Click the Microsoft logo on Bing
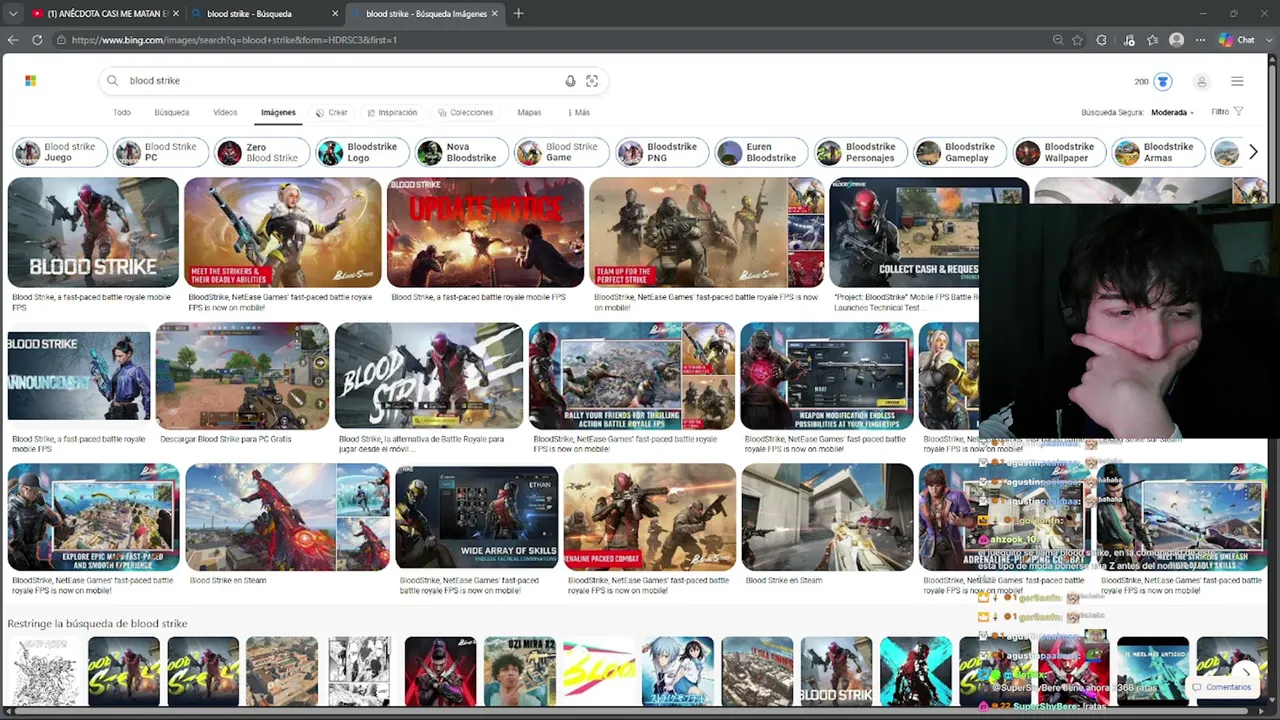1280x720 pixels. tap(30, 81)
